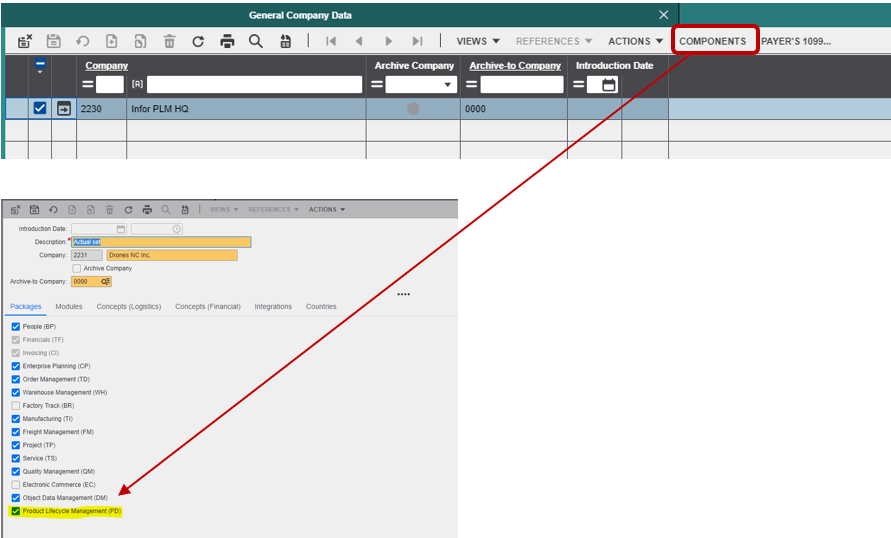Click the Payer's 1099 button
891x538 pixels.
tap(796, 41)
